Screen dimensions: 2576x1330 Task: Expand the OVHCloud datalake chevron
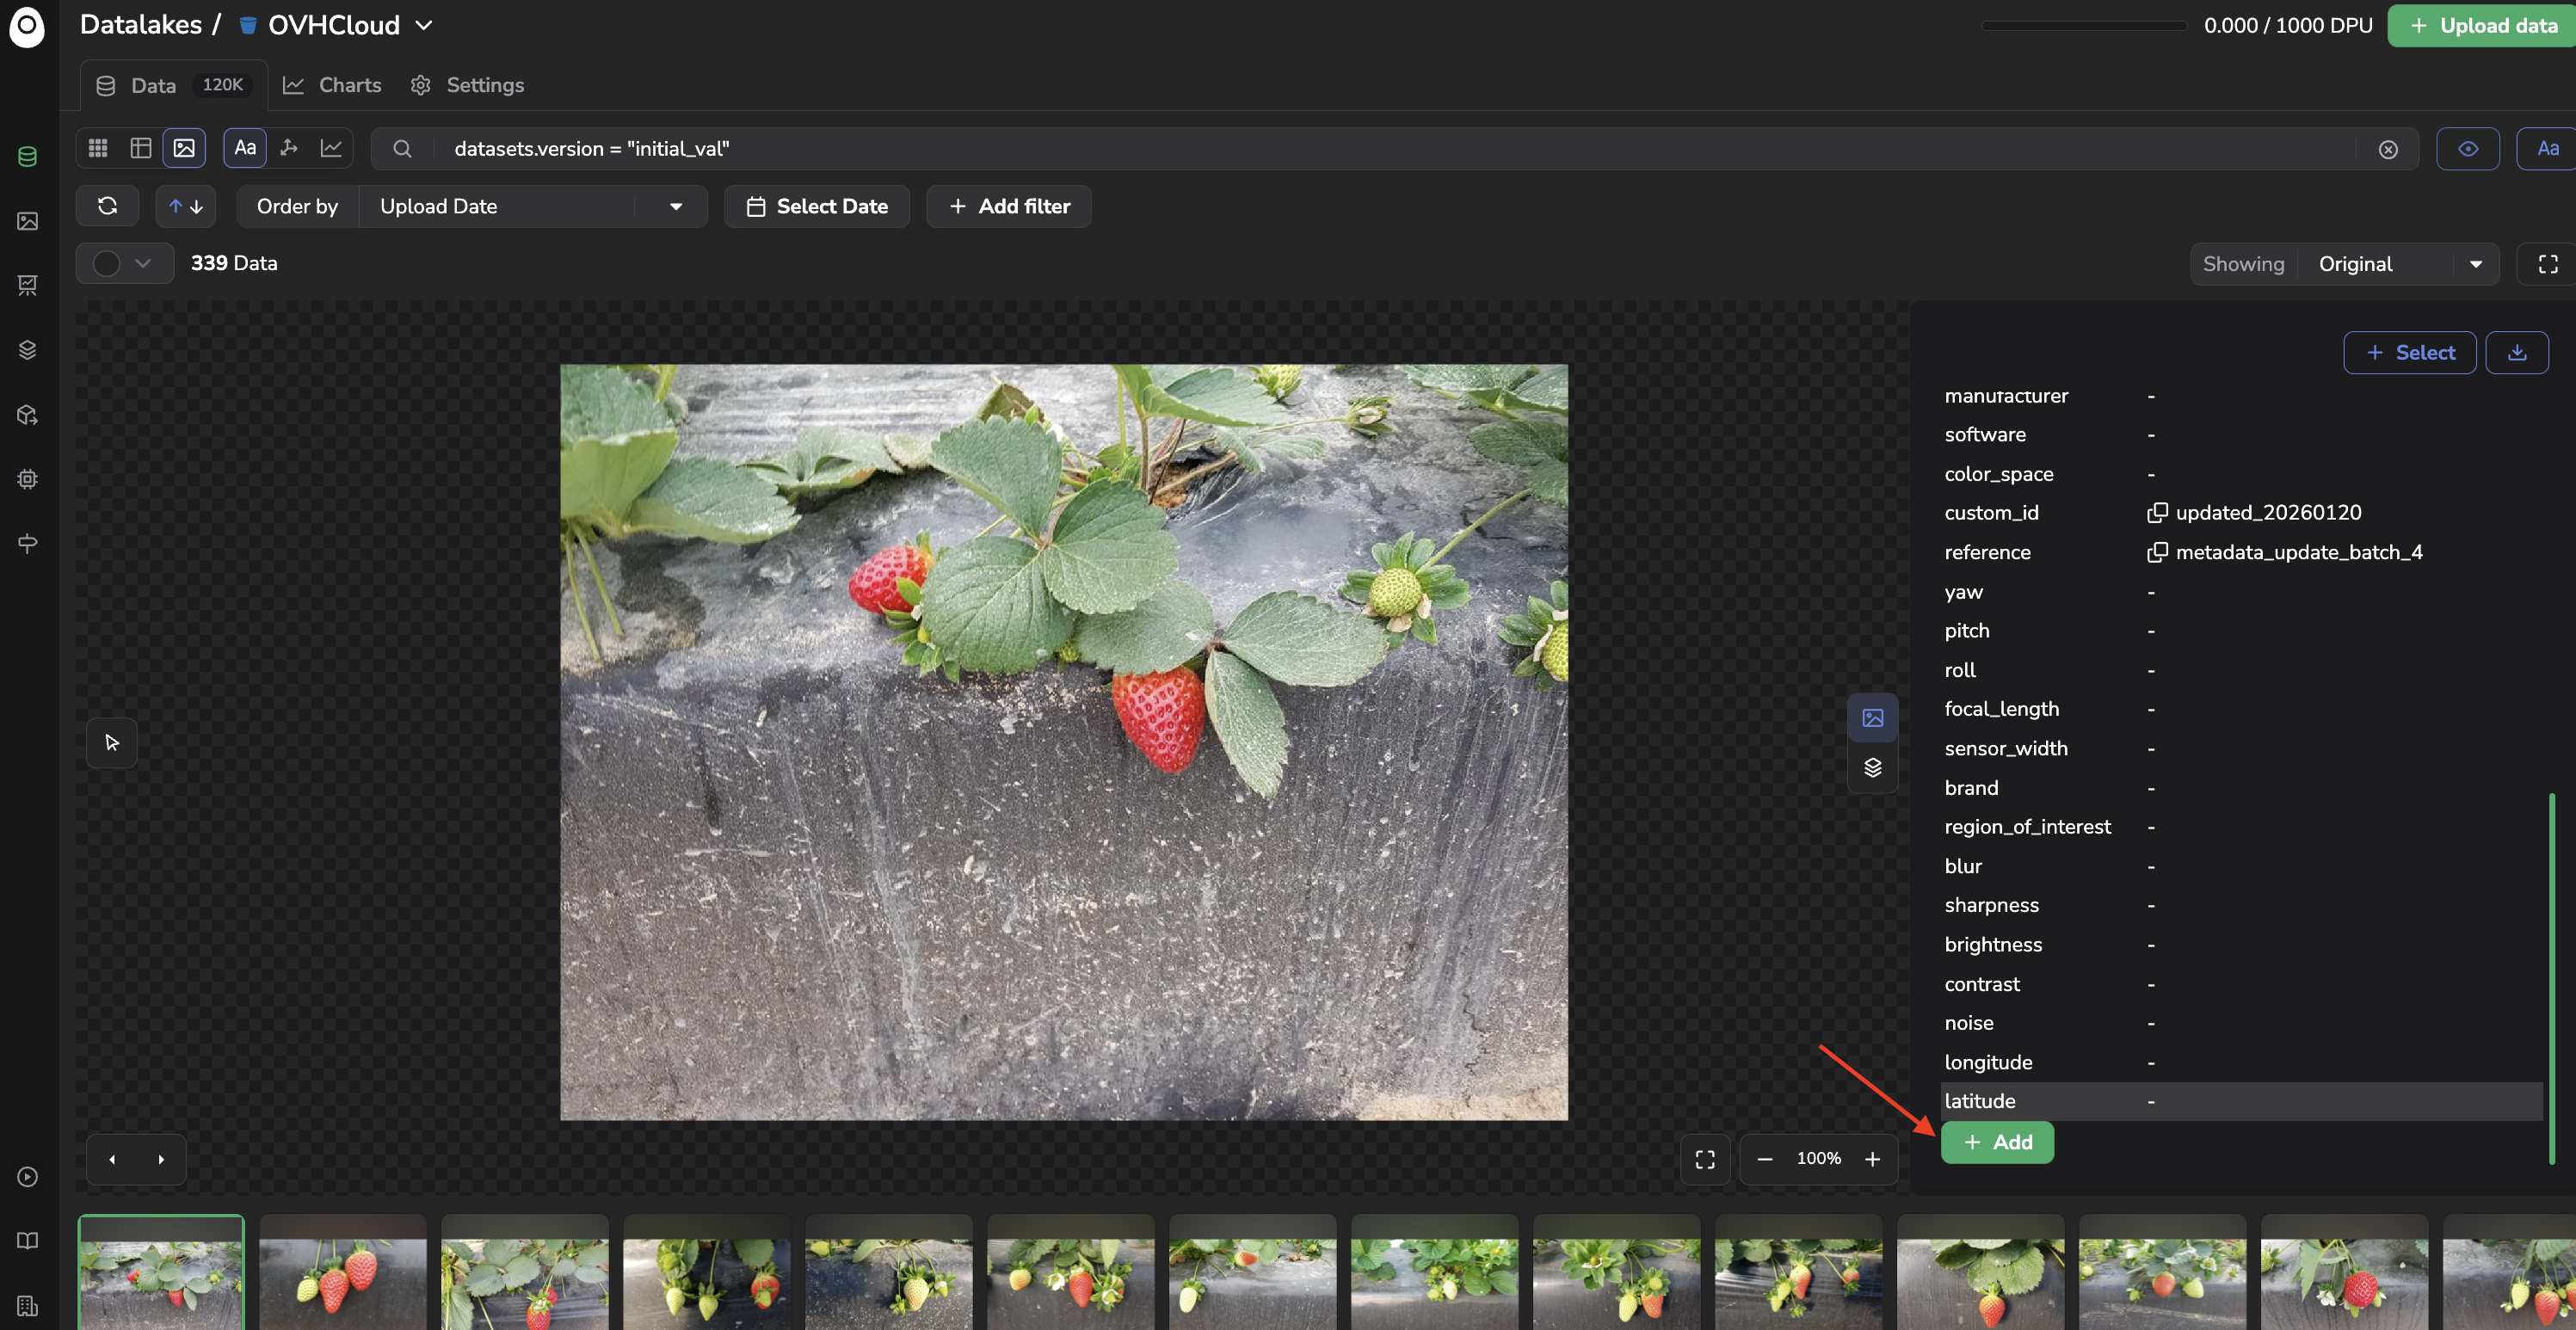point(424,25)
